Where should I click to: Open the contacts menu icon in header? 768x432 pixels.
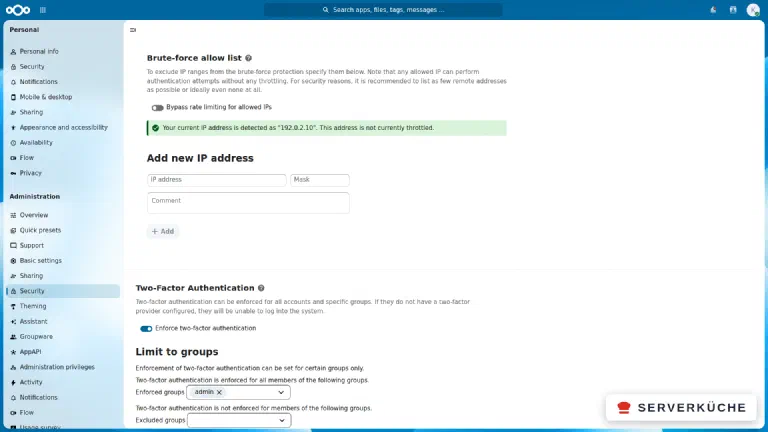[733, 10]
